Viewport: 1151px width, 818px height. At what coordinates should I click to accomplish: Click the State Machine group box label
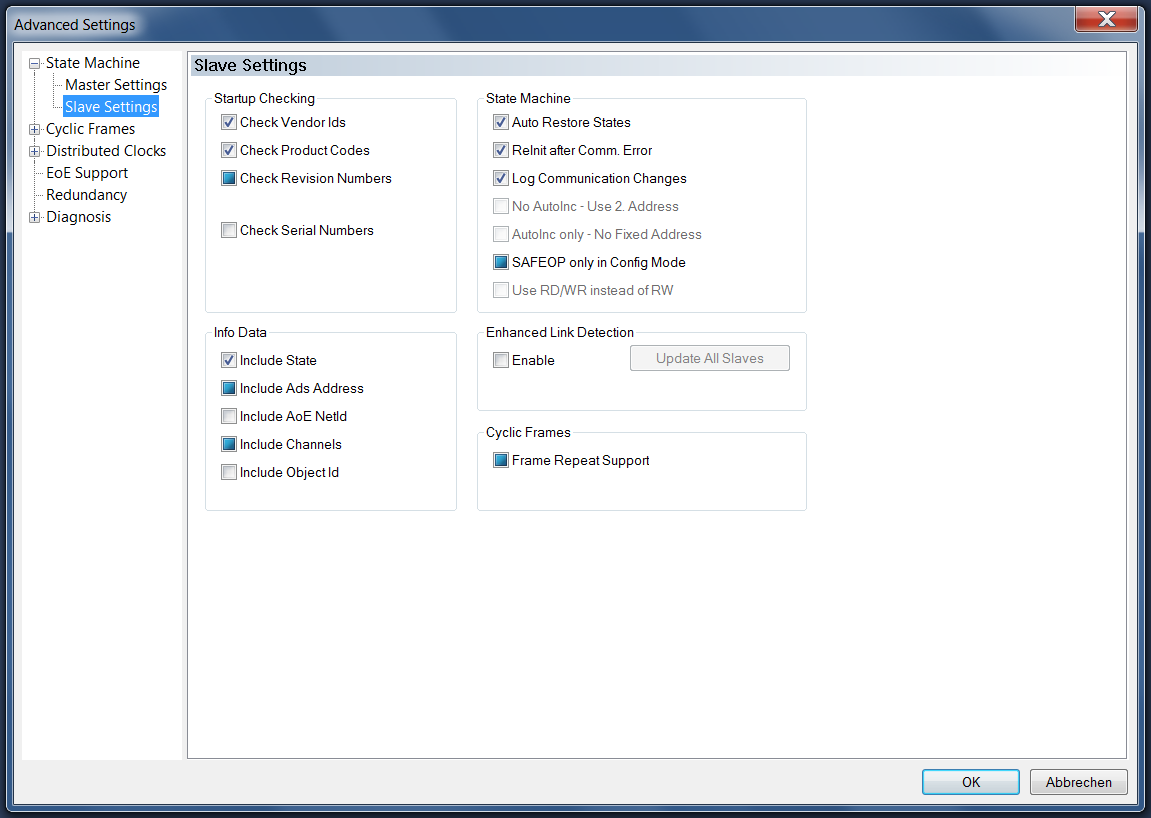528,98
